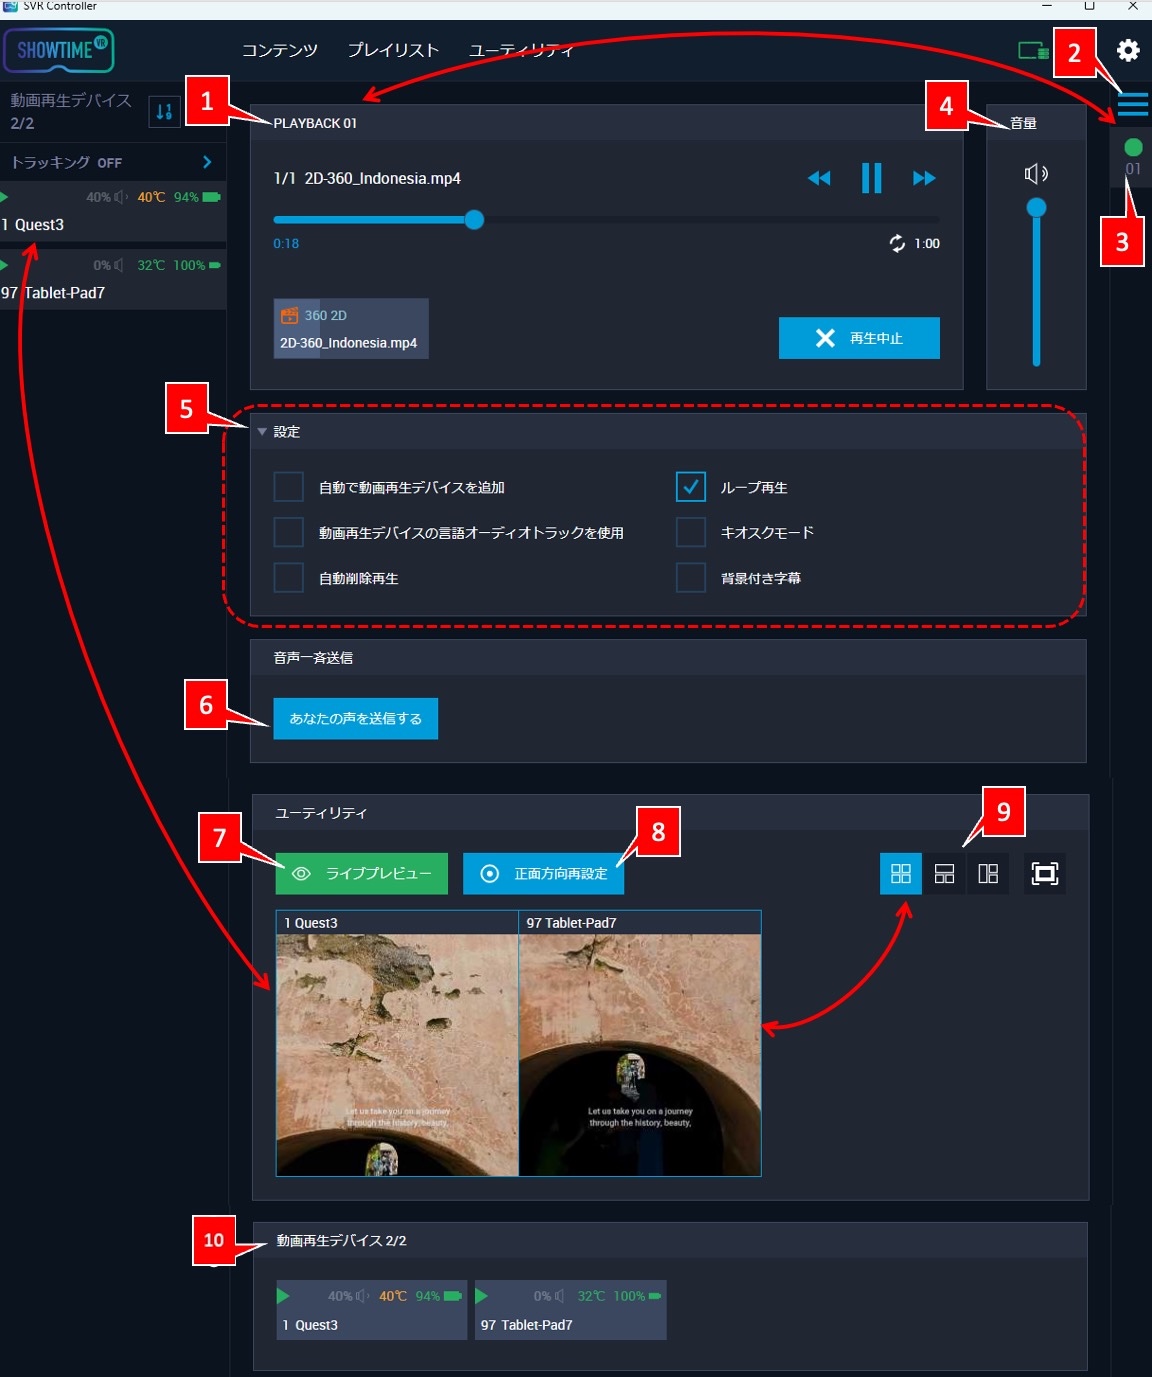Enable automatically adding playback devices checkbox

point(288,487)
